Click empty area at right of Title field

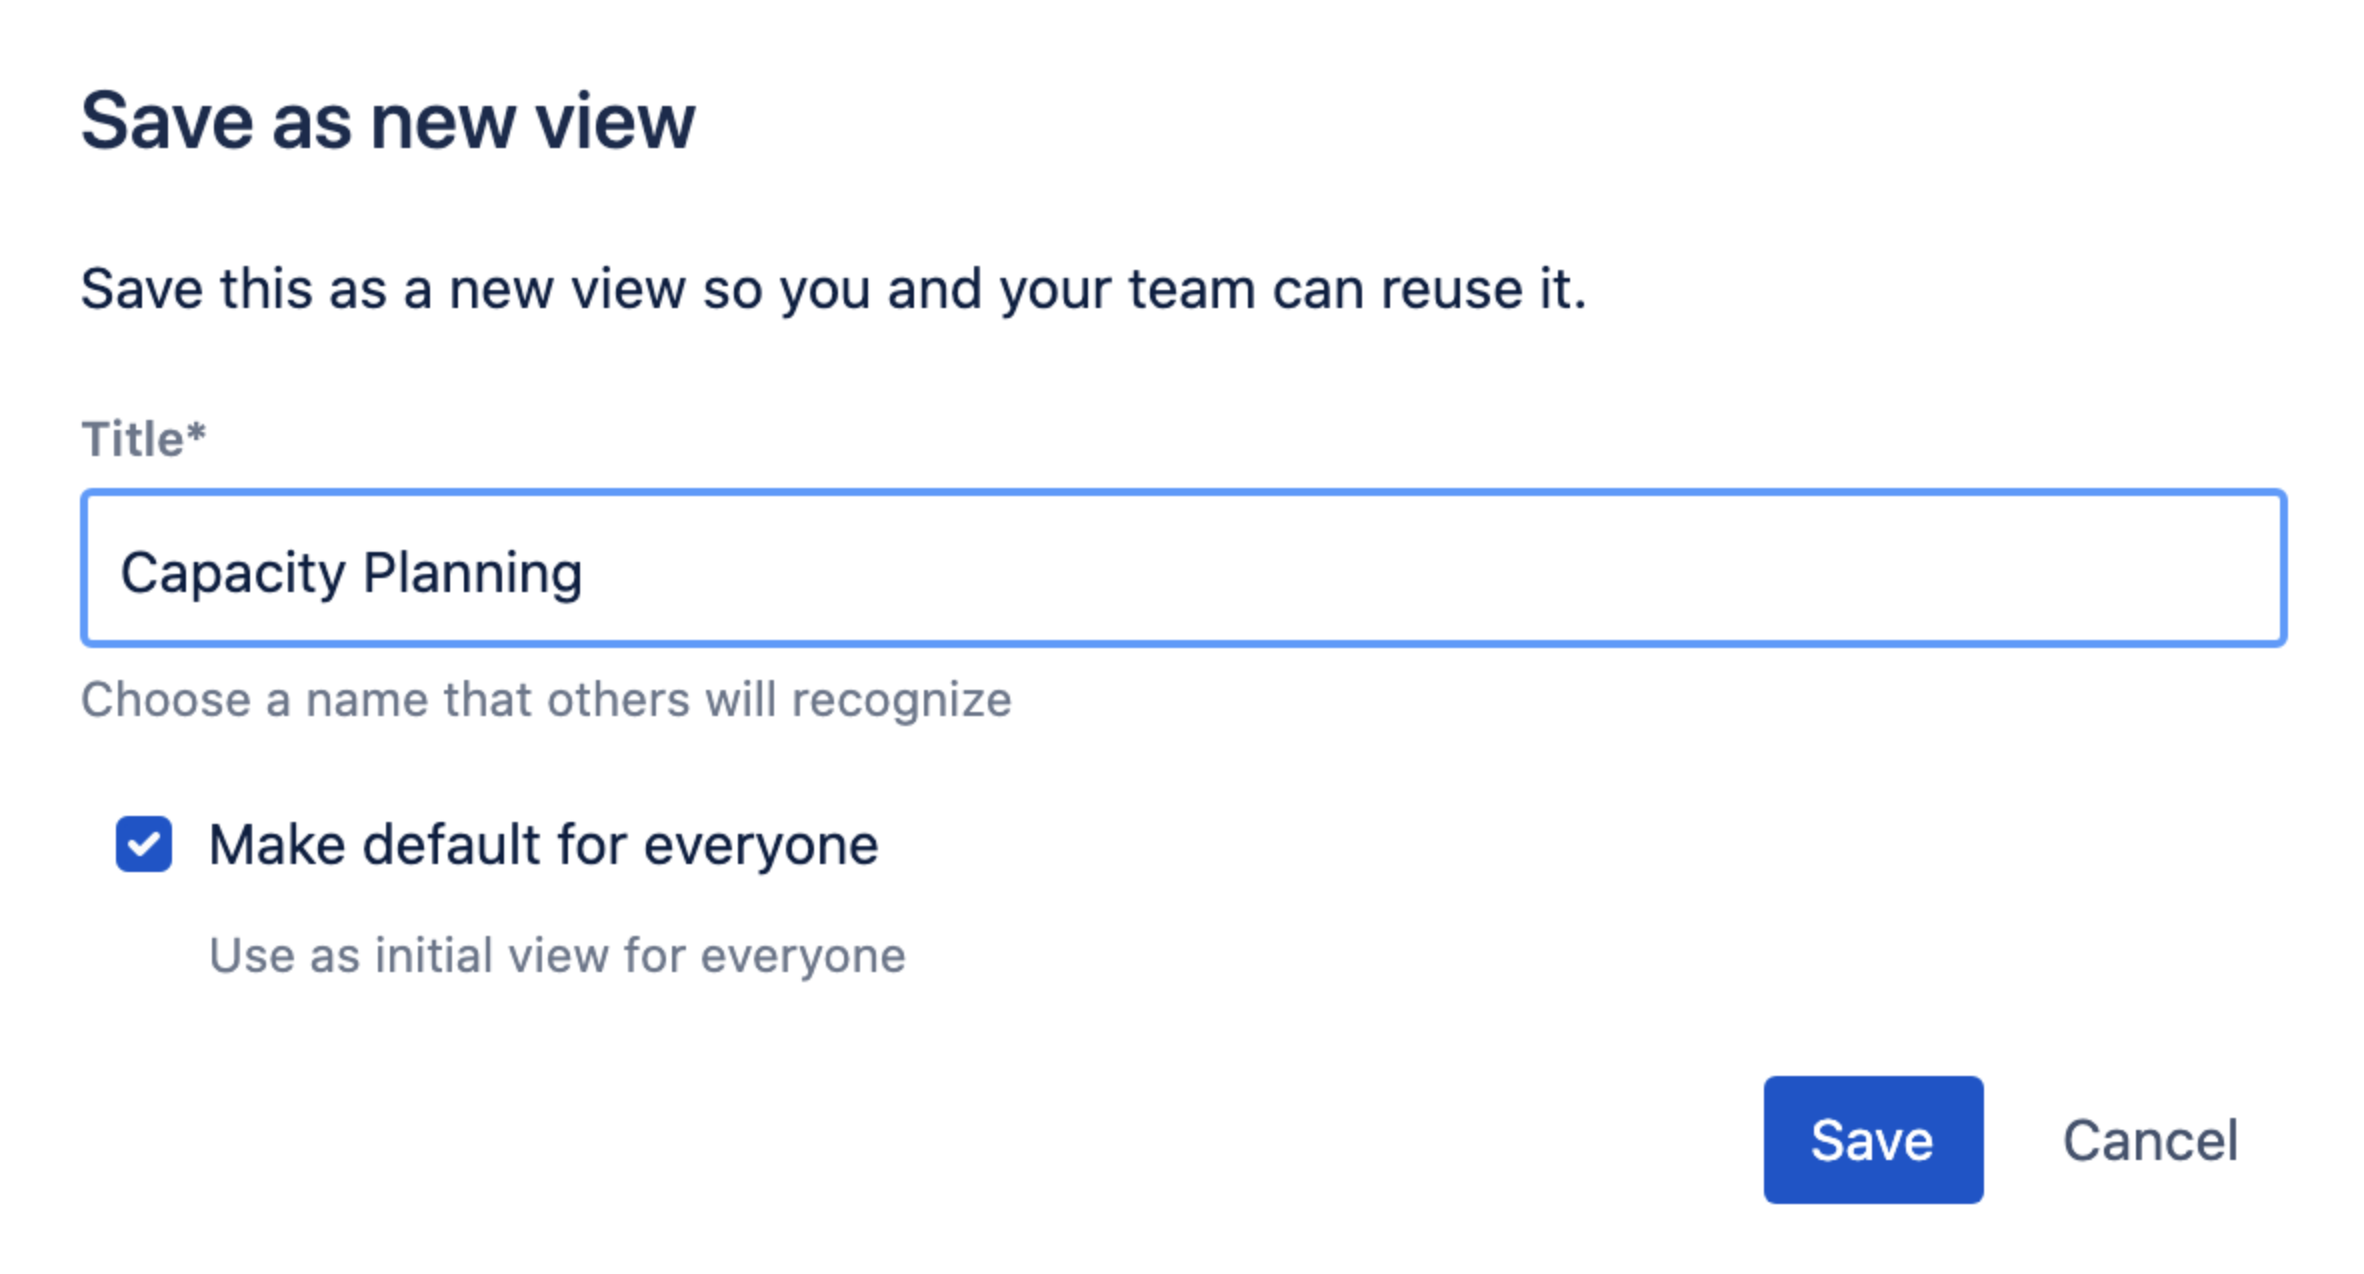pyautogui.click(x=1800, y=568)
